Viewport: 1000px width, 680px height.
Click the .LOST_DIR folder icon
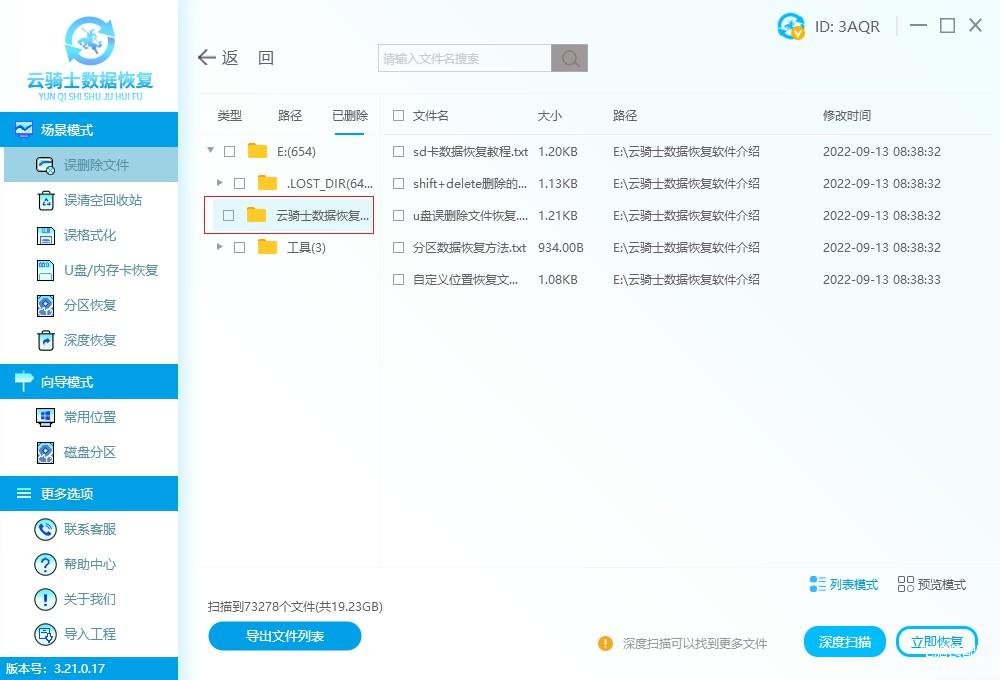267,183
